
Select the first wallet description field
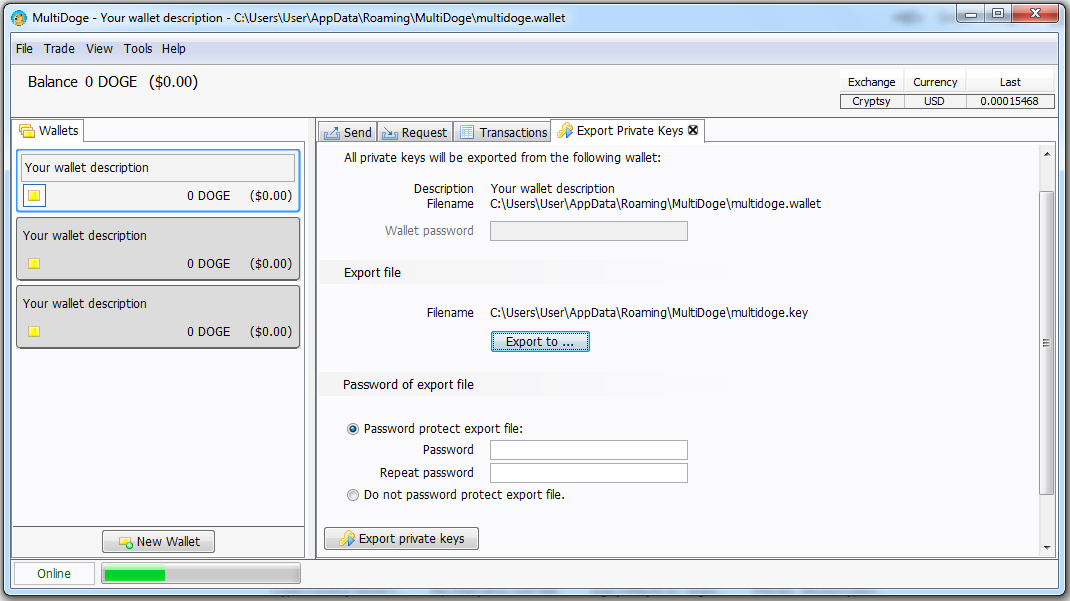point(158,168)
